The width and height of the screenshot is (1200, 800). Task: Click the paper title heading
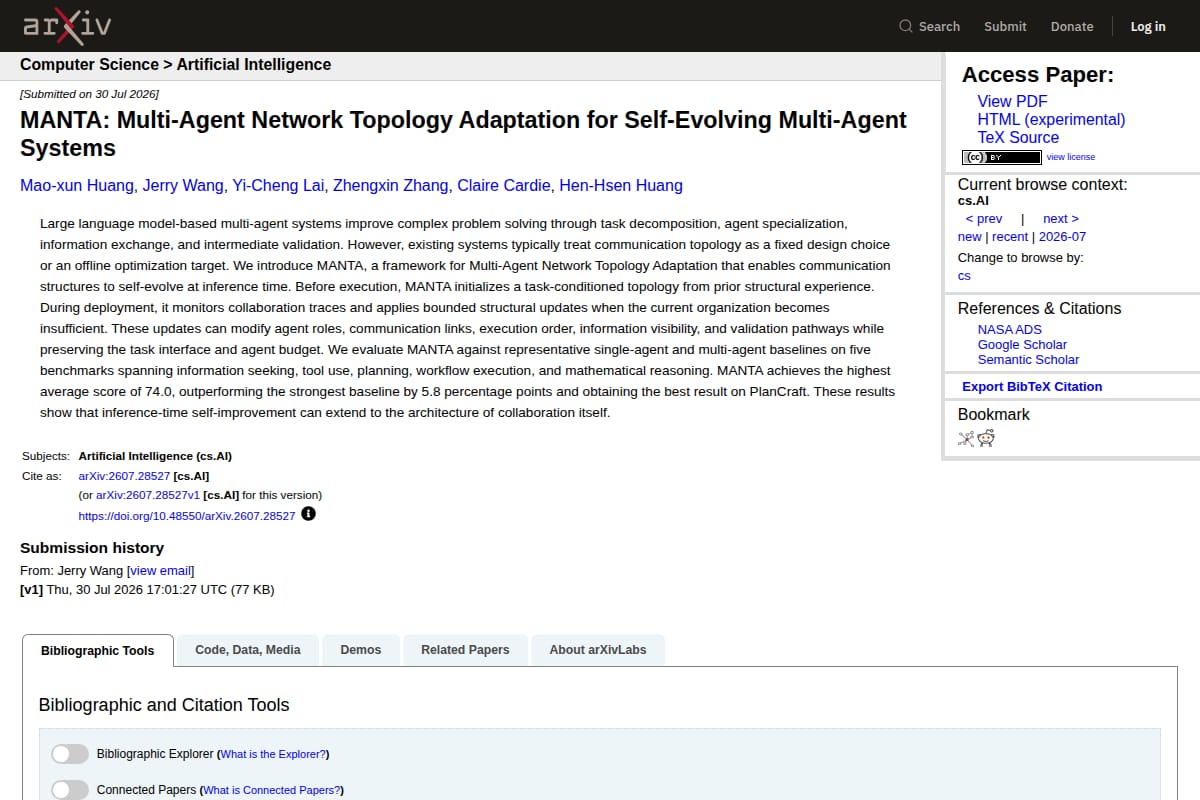point(463,134)
